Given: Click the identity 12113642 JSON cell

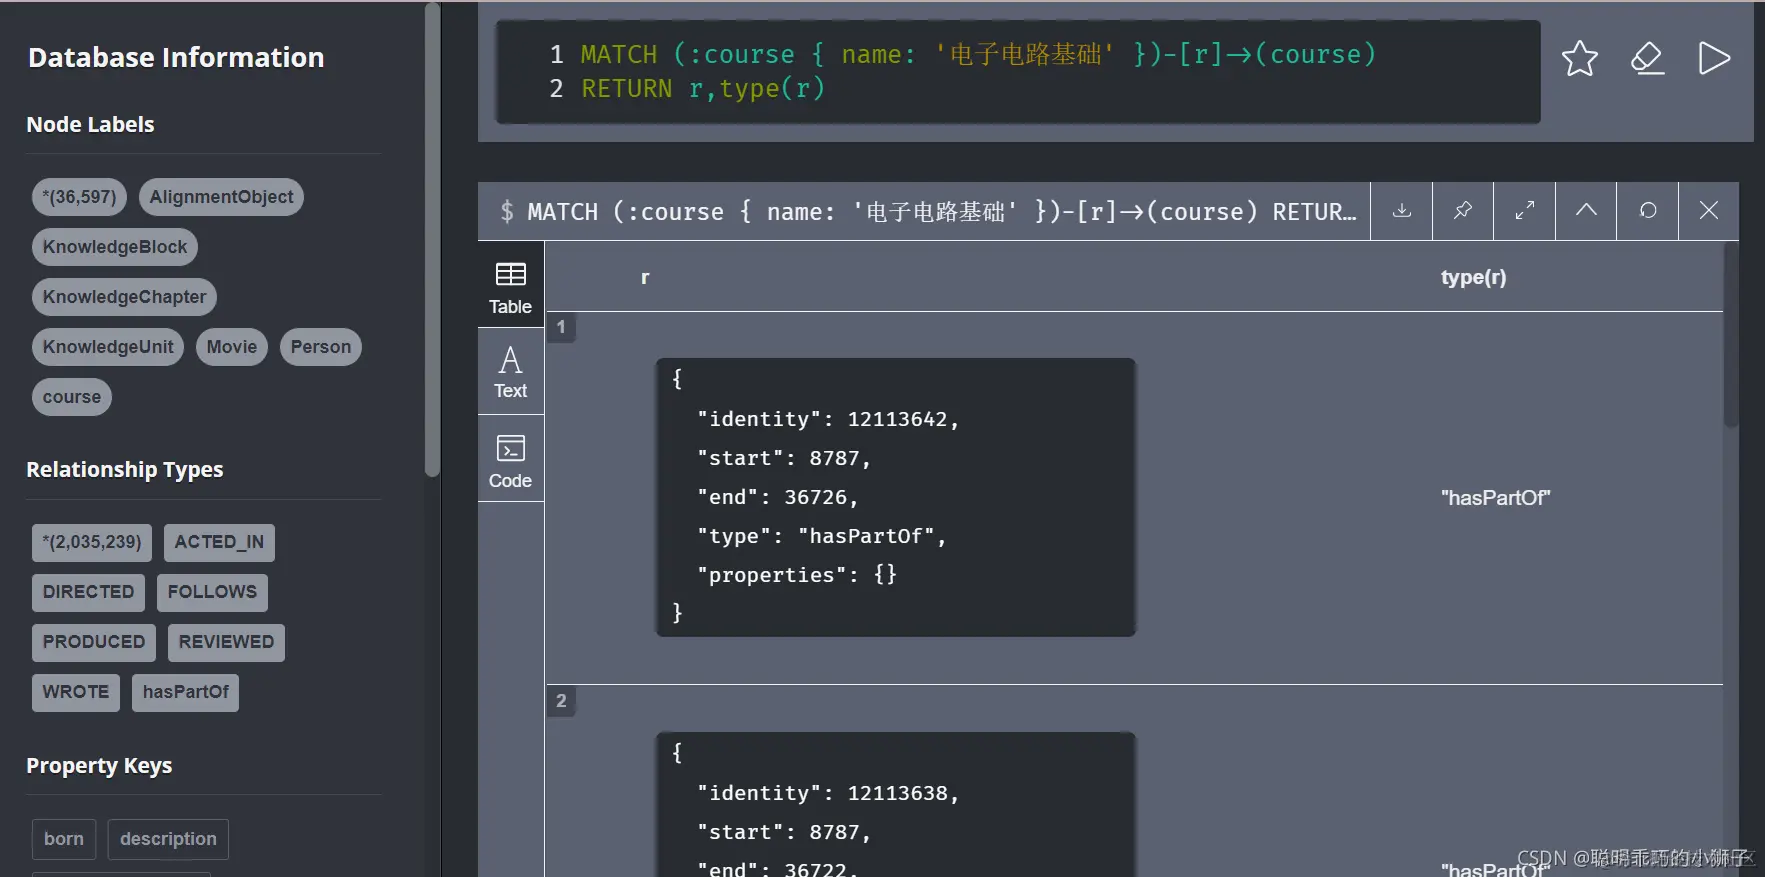Looking at the screenshot, I should (895, 497).
